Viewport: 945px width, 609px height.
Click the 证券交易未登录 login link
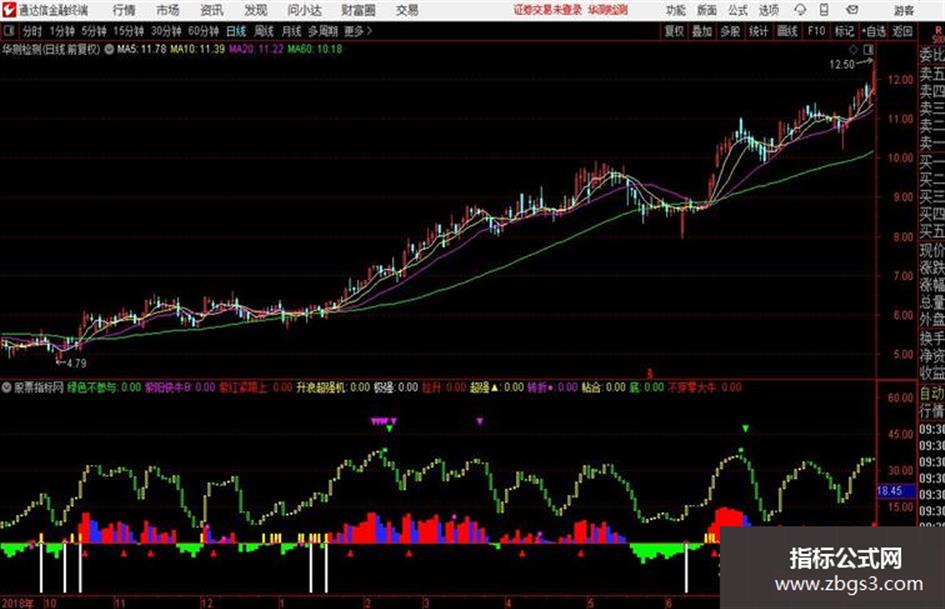coord(548,10)
